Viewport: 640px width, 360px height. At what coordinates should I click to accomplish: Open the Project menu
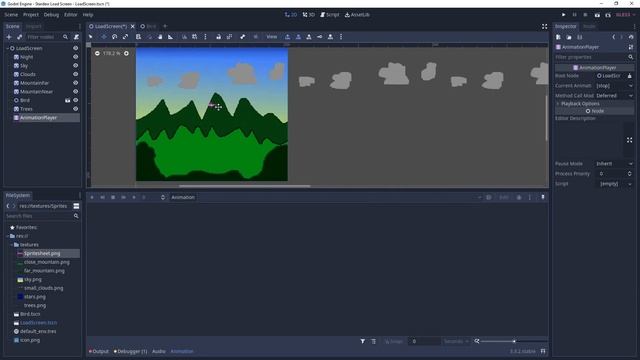pos(31,15)
